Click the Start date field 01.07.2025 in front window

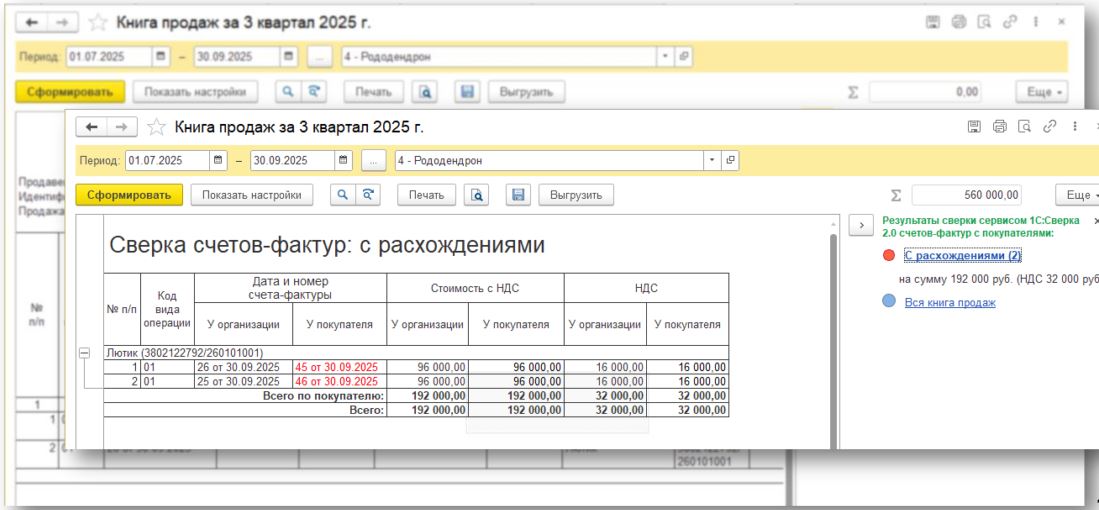pyautogui.click(x=168, y=160)
